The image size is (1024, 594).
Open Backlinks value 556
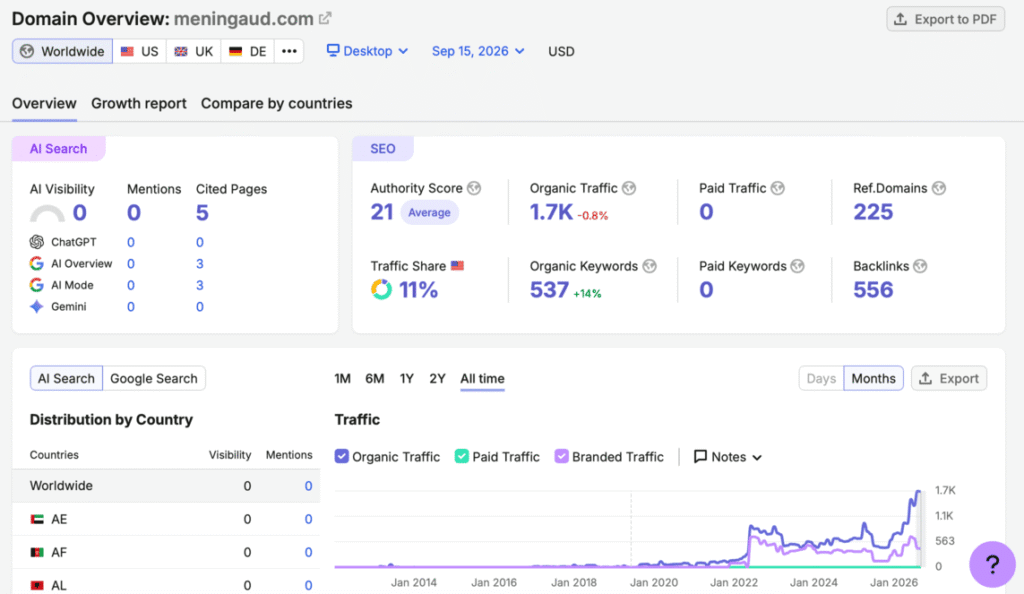[x=873, y=289]
